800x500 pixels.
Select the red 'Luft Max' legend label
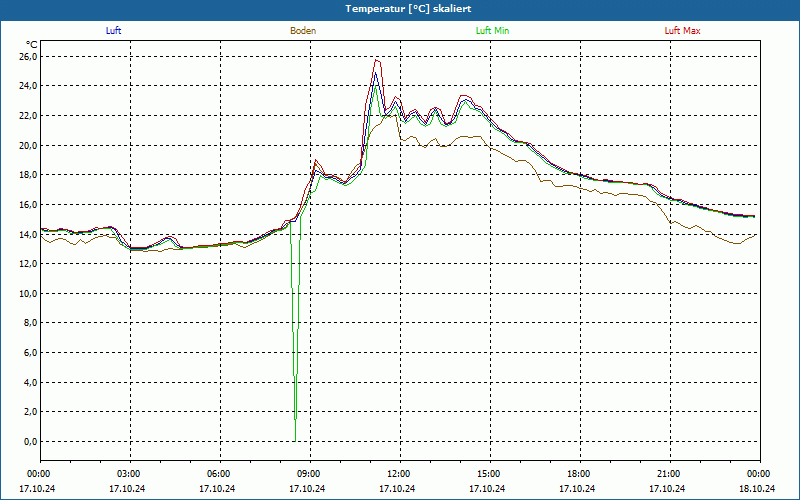coord(682,31)
